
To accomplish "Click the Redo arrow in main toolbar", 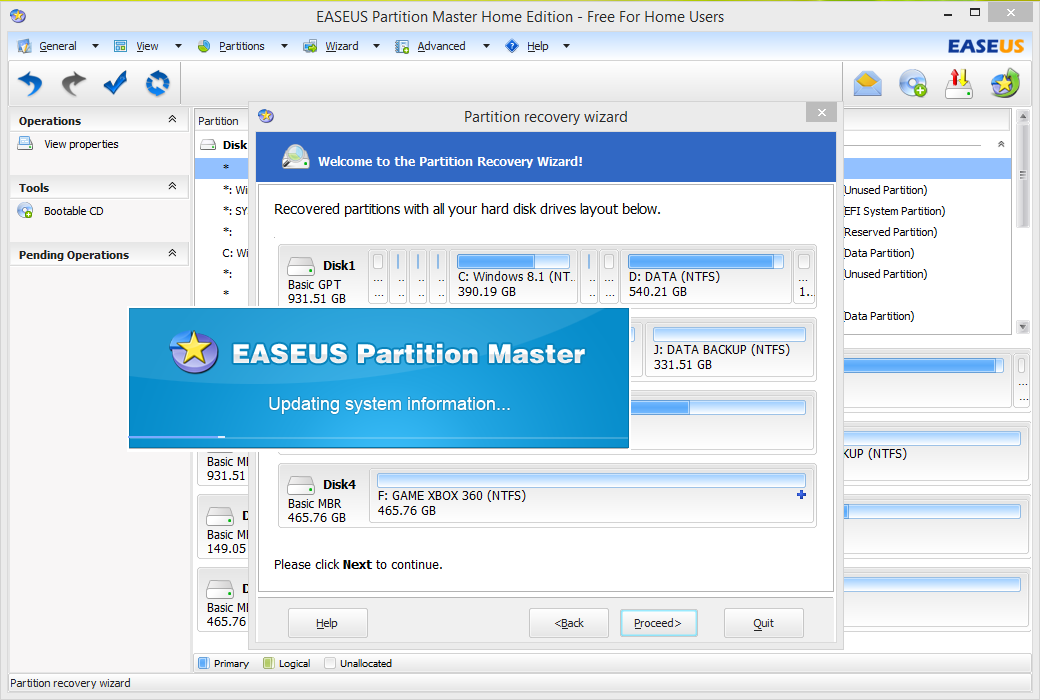I will tap(74, 84).
